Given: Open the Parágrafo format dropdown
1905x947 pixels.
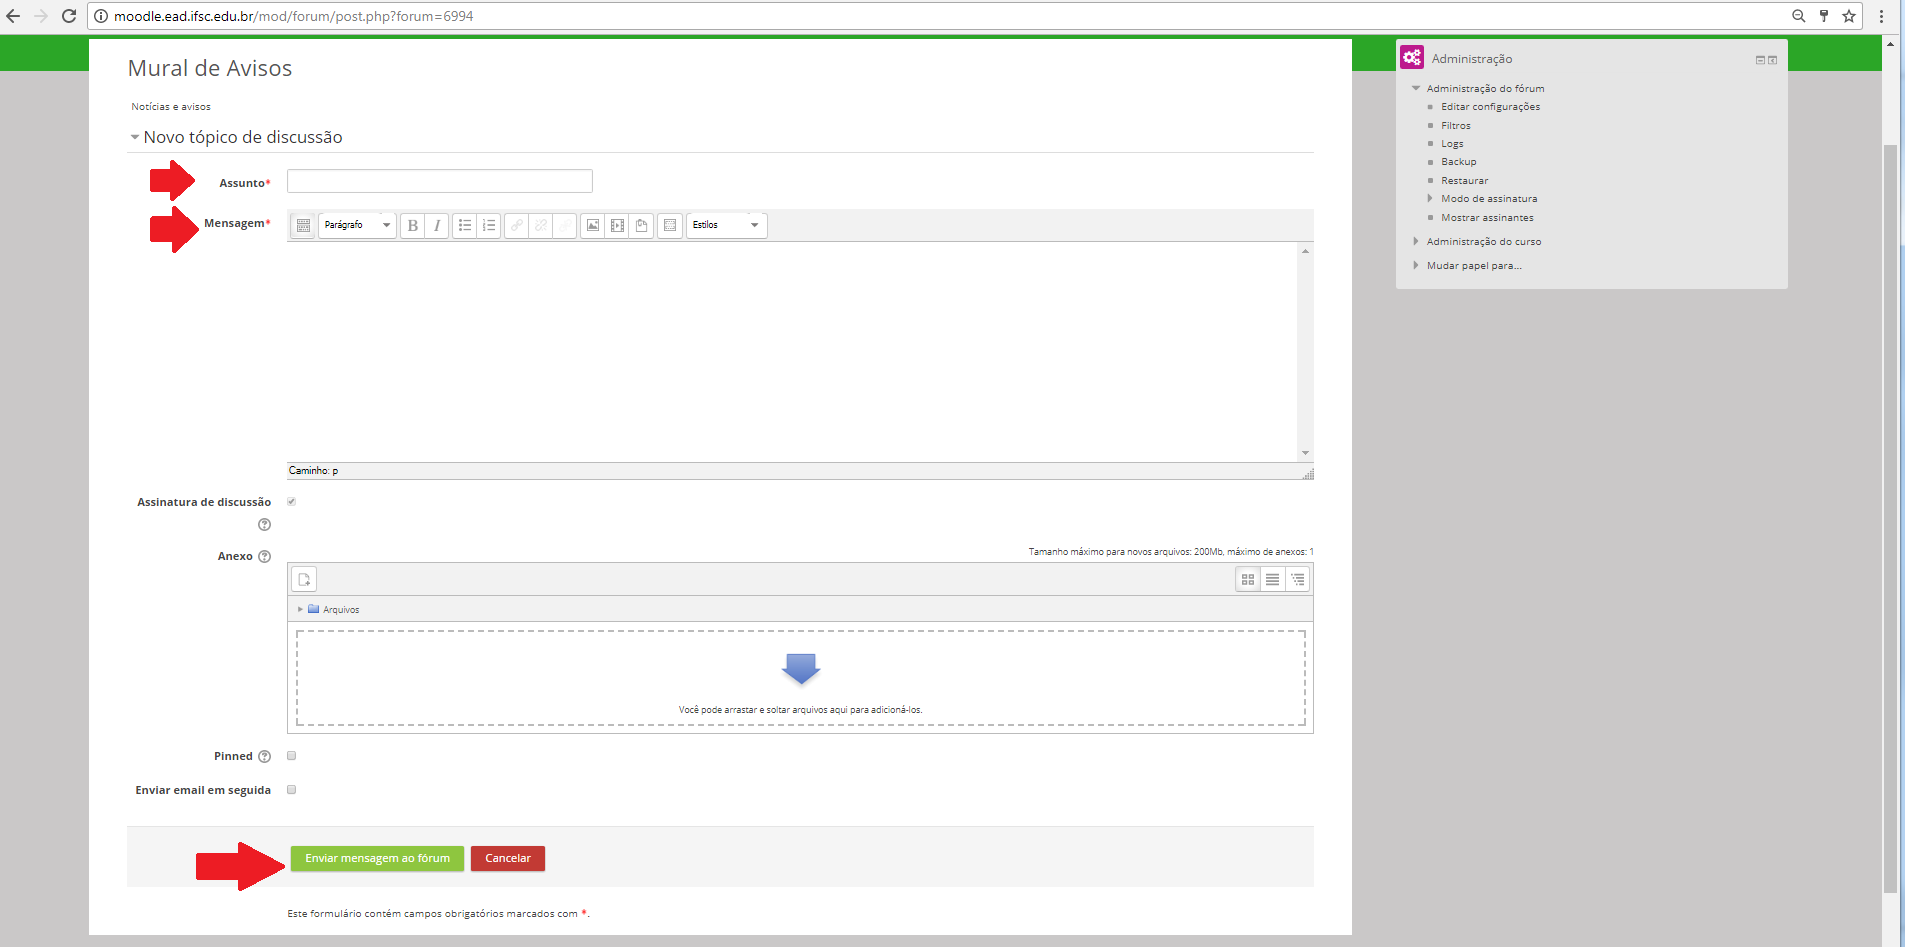Looking at the screenshot, I should (x=357, y=226).
